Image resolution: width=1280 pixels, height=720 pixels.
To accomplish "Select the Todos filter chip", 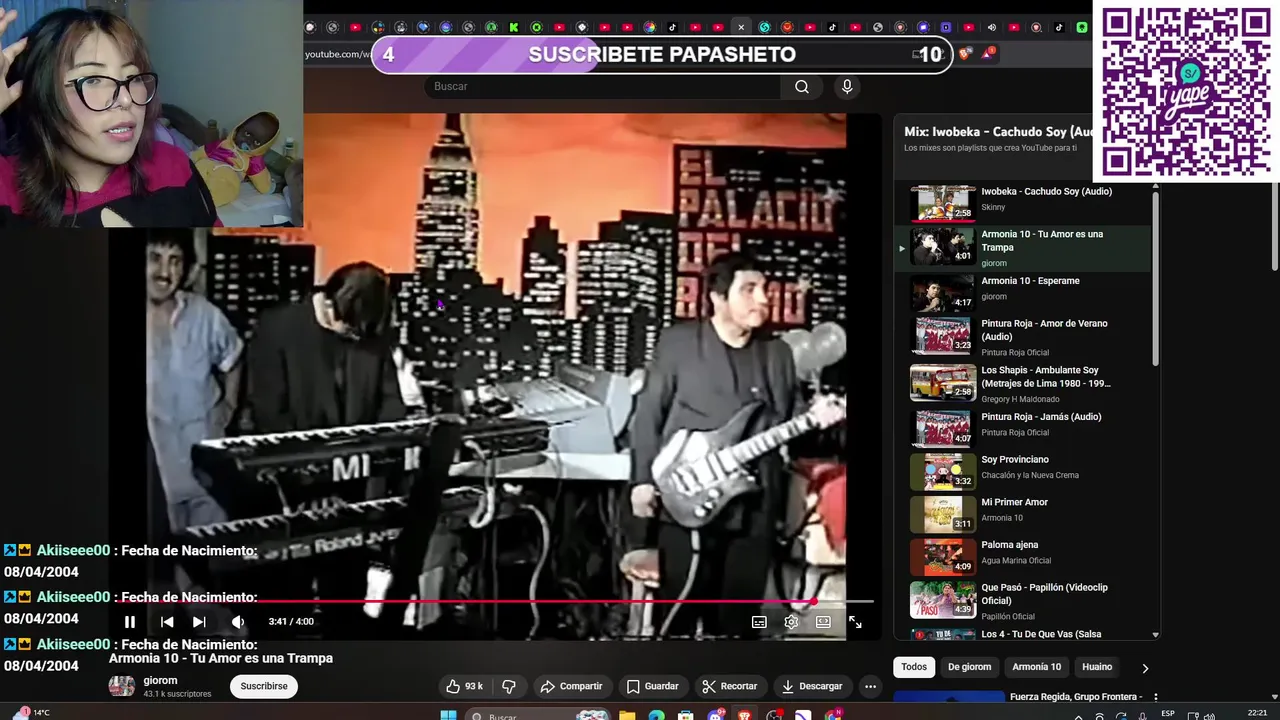I will coord(914,667).
